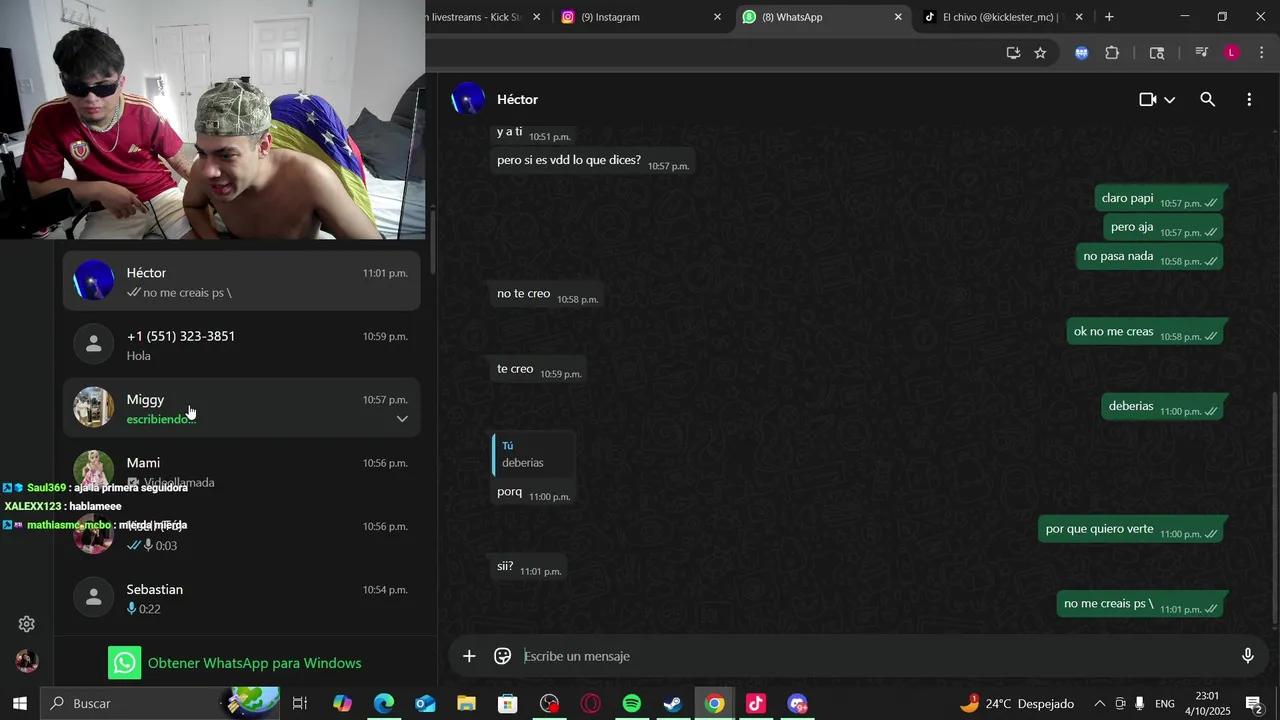Click the plus attach button
The width and height of the screenshot is (1280, 720).
[x=469, y=656]
